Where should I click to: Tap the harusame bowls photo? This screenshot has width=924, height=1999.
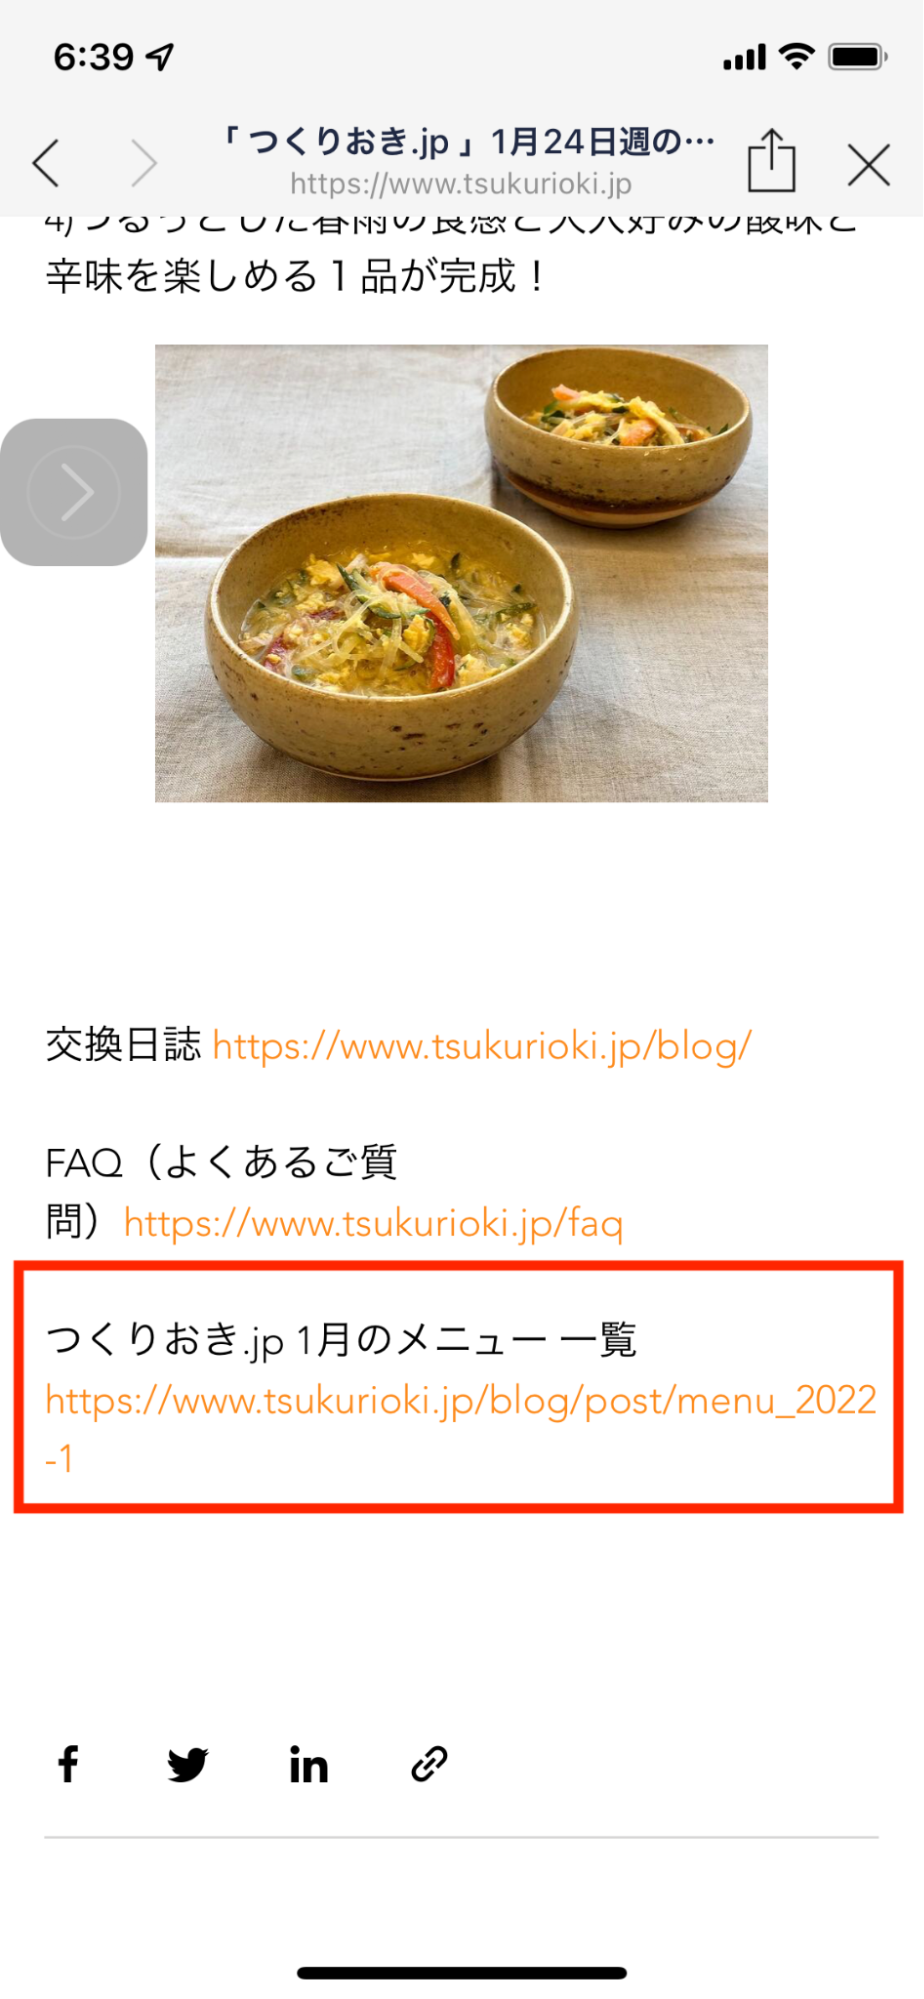[461, 573]
